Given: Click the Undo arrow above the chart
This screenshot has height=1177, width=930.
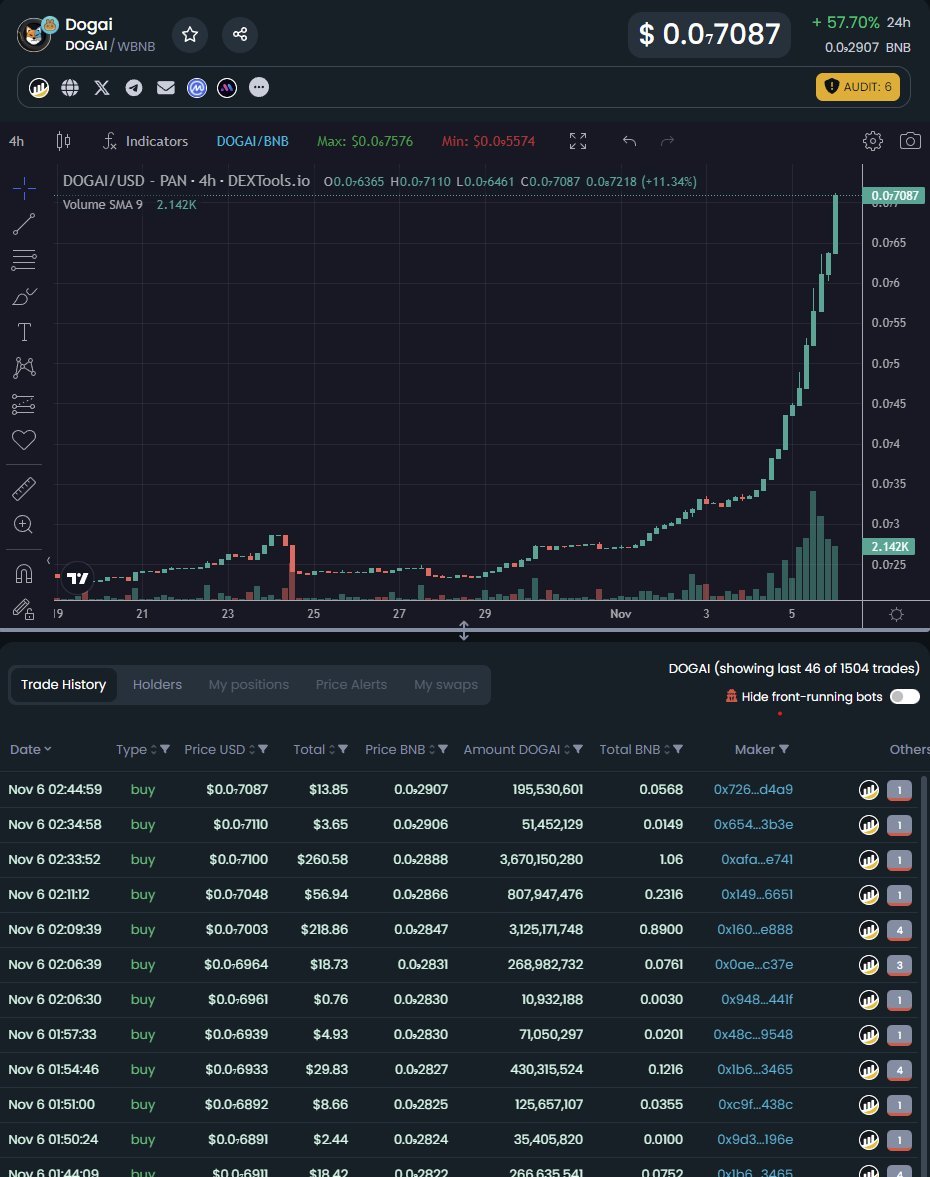Looking at the screenshot, I should tap(629, 141).
